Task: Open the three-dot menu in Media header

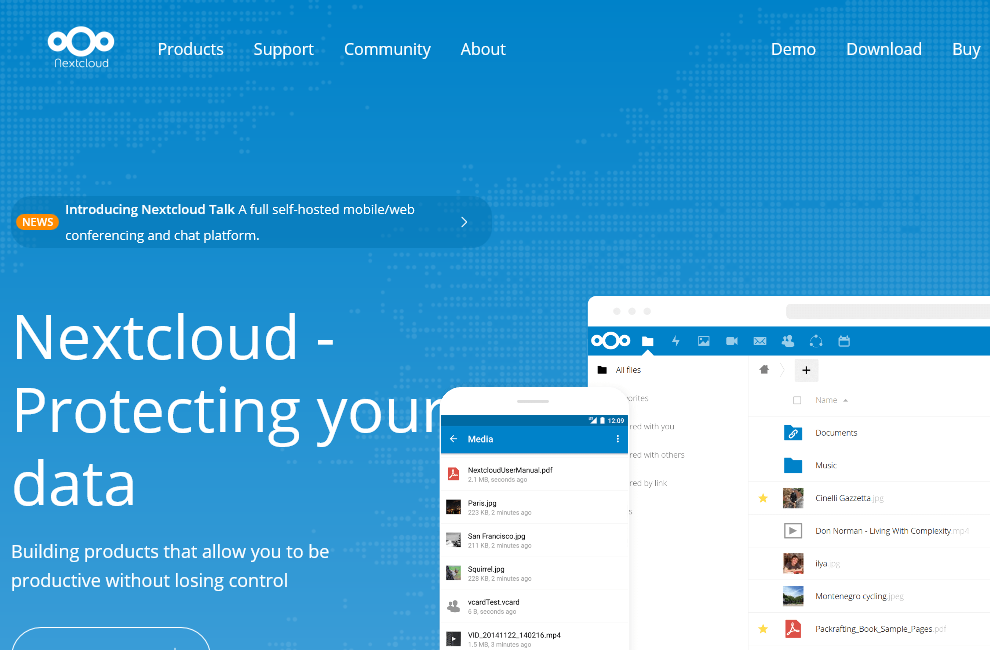Action: pyautogui.click(x=617, y=438)
